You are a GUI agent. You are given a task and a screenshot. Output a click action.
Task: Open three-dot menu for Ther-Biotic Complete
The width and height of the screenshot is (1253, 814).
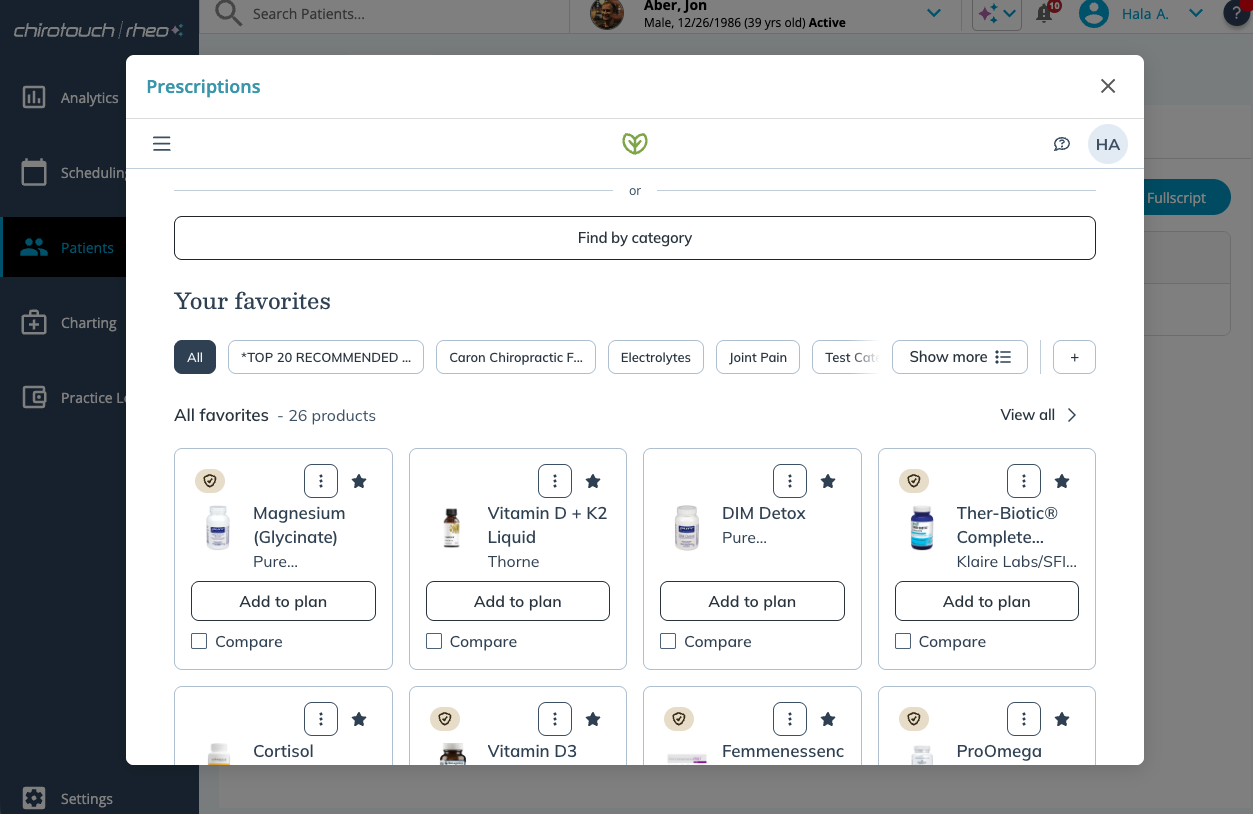1023,481
